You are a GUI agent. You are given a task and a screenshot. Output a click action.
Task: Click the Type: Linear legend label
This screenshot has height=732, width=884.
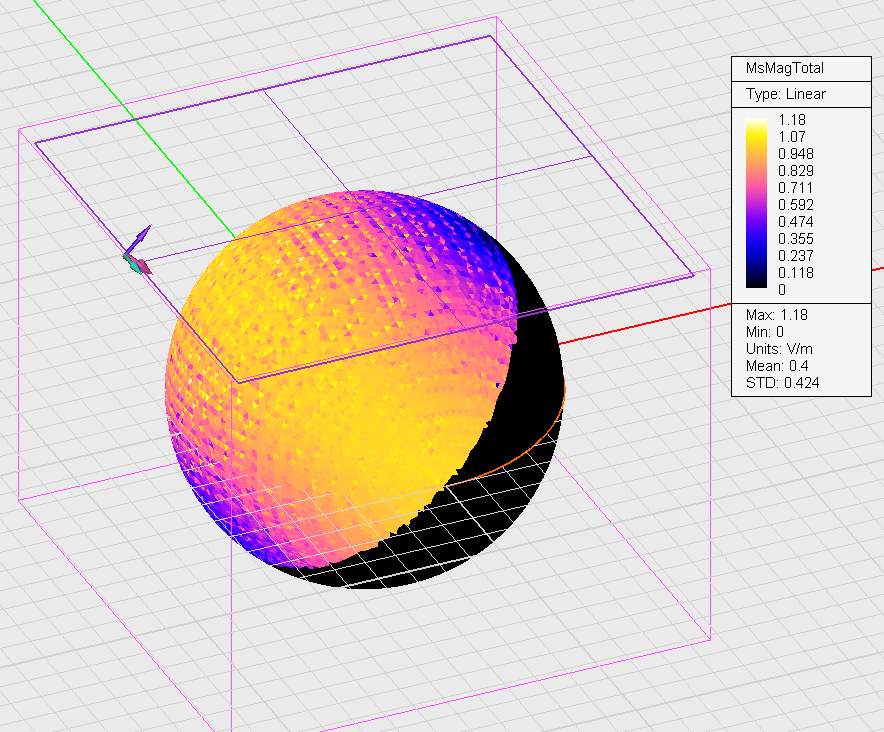click(x=785, y=94)
